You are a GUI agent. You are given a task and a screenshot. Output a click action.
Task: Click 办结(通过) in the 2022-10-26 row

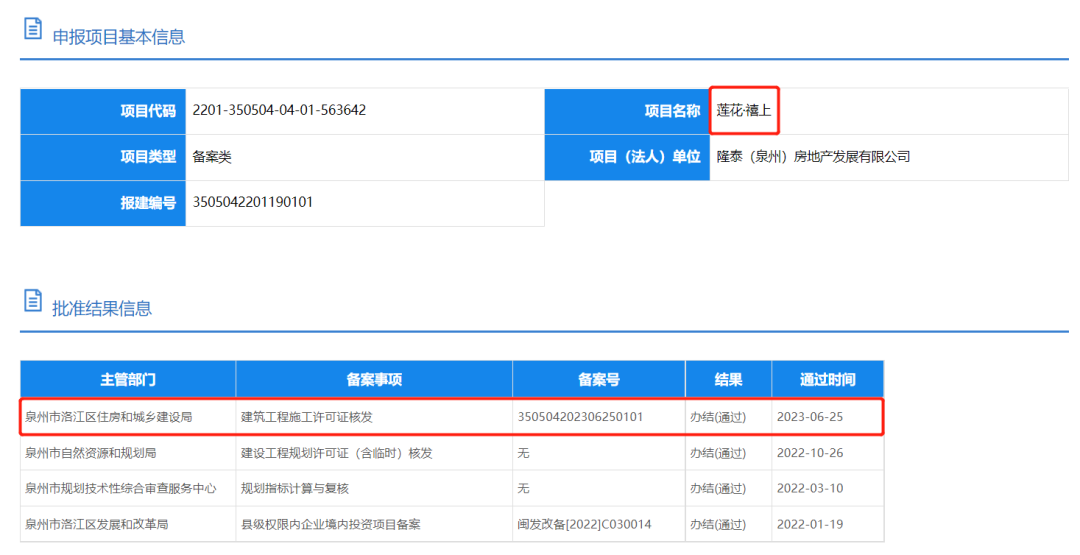pyautogui.click(x=718, y=453)
